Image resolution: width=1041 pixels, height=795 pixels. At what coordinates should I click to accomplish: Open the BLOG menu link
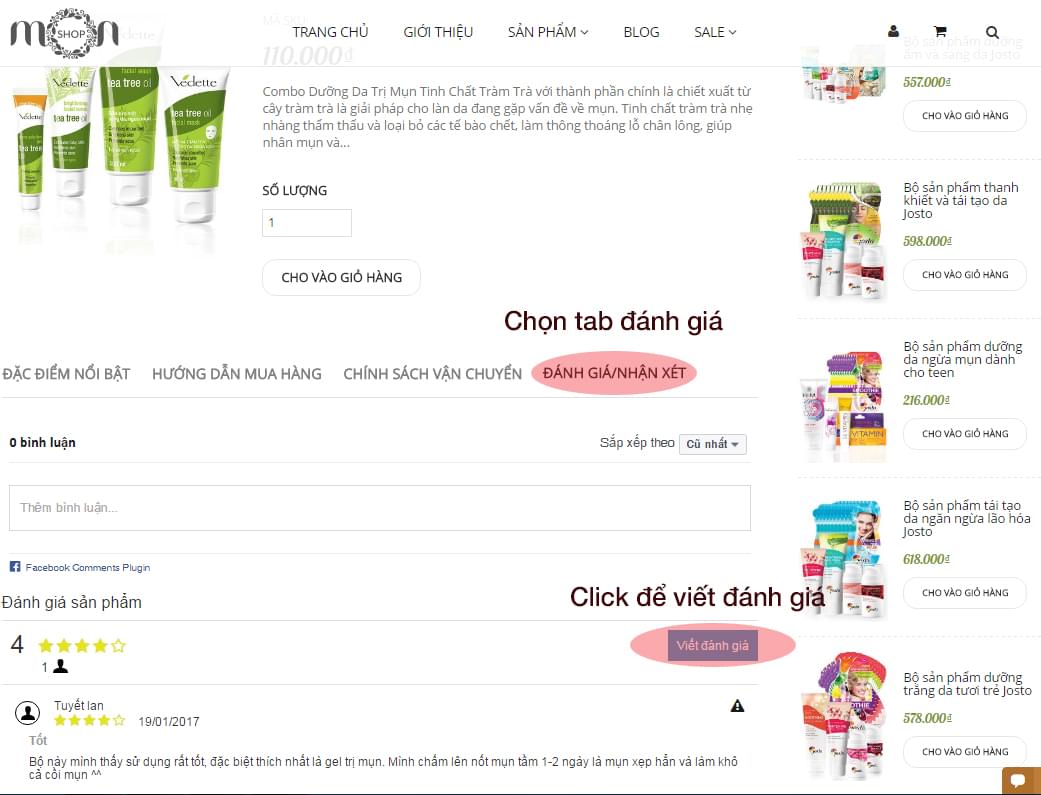(641, 32)
